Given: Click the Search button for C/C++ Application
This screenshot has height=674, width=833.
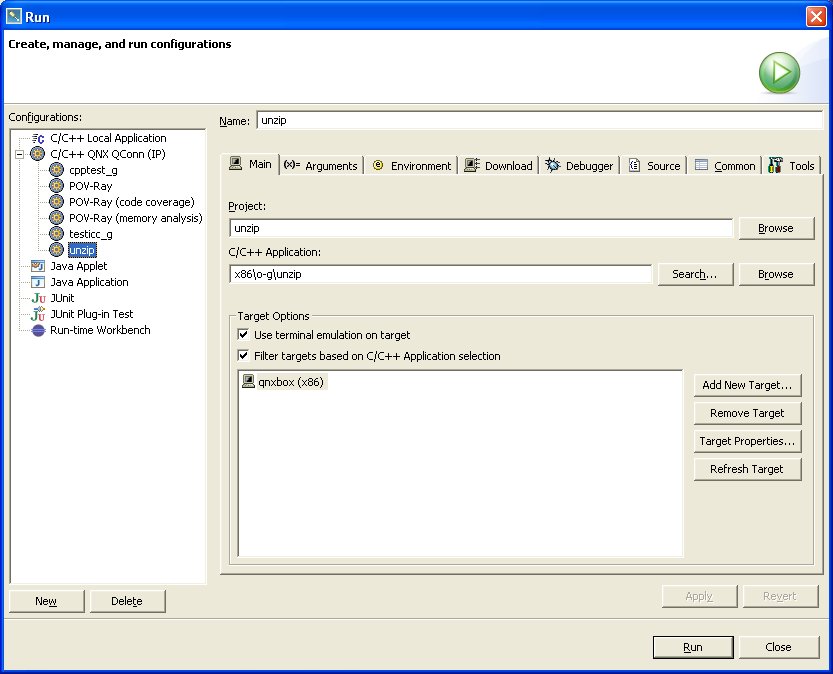Looking at the screenshot, I should [x=695, y=274].
